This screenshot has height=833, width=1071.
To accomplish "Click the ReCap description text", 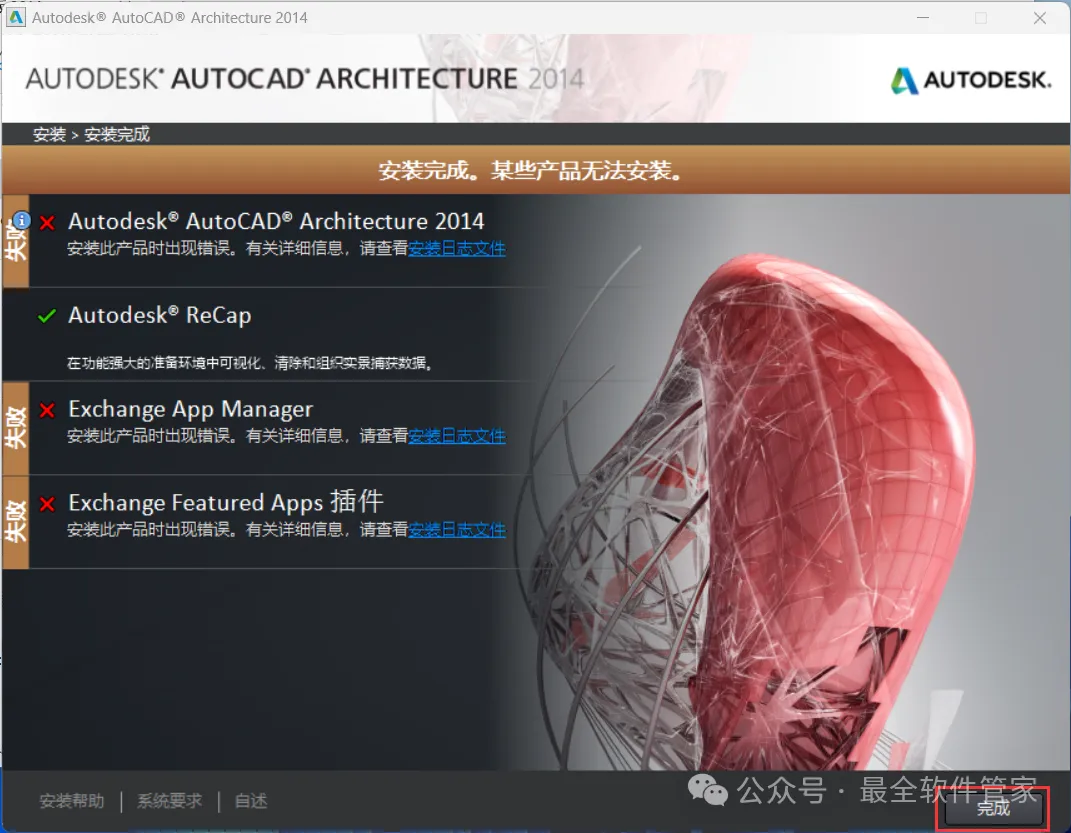I will click(250, 363).
